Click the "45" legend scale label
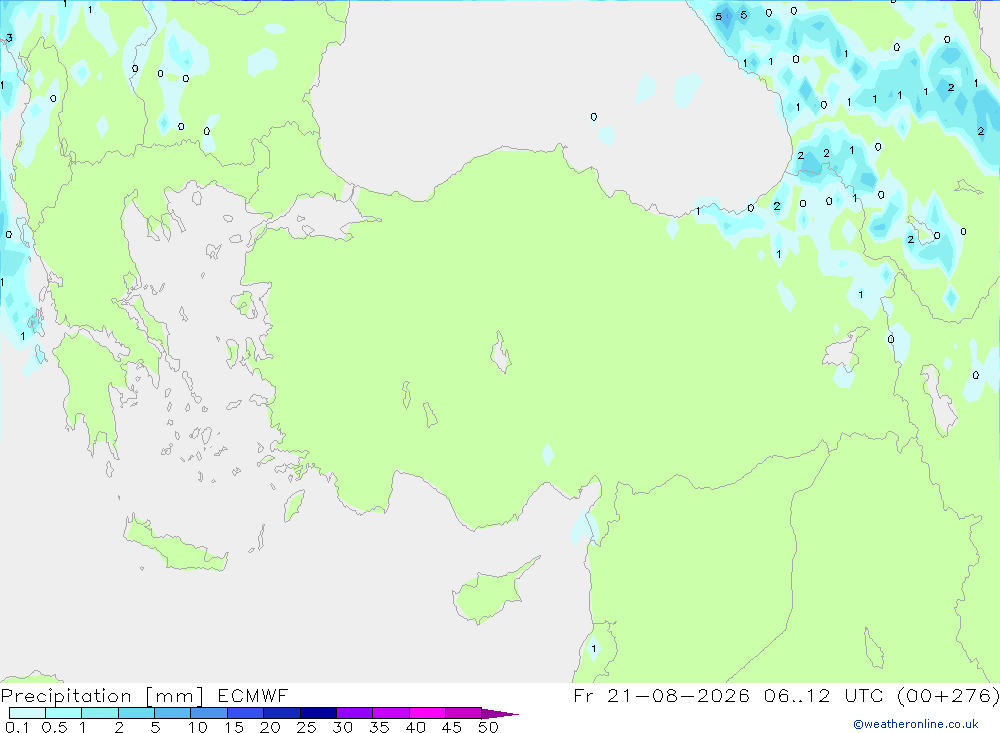This screenshot has height=733, width=1000. pos(452,727)
